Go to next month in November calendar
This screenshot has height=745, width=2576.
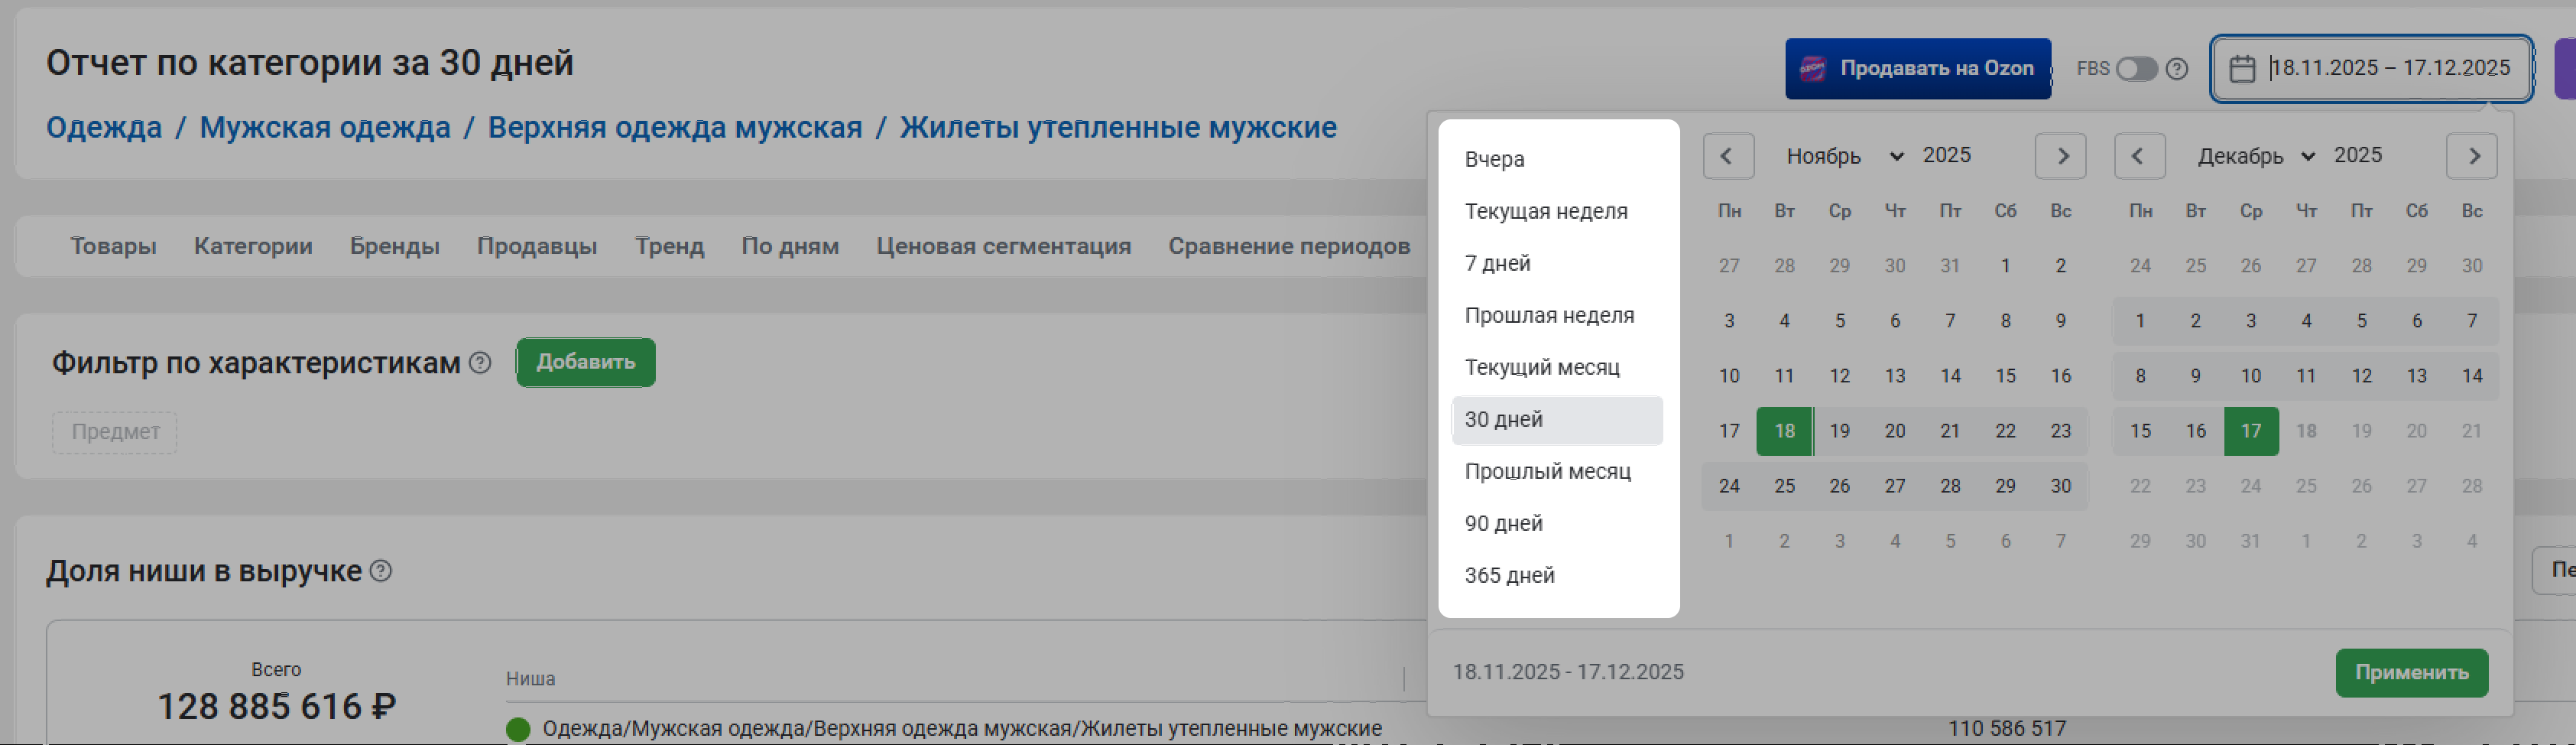2060,156
